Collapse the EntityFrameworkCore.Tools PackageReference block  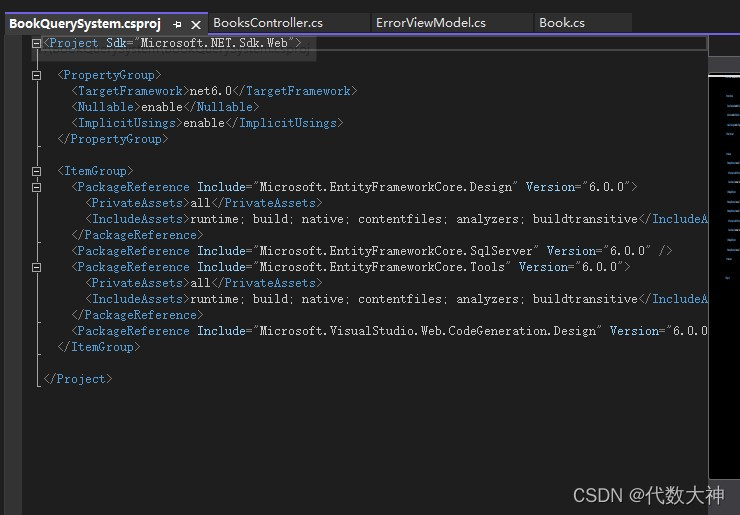(x=36, y=267)
